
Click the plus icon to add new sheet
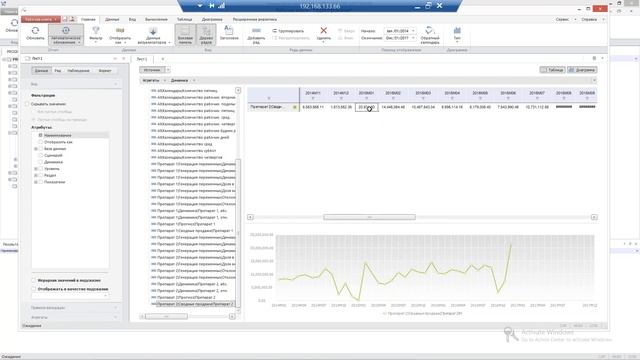click(162, 59)
